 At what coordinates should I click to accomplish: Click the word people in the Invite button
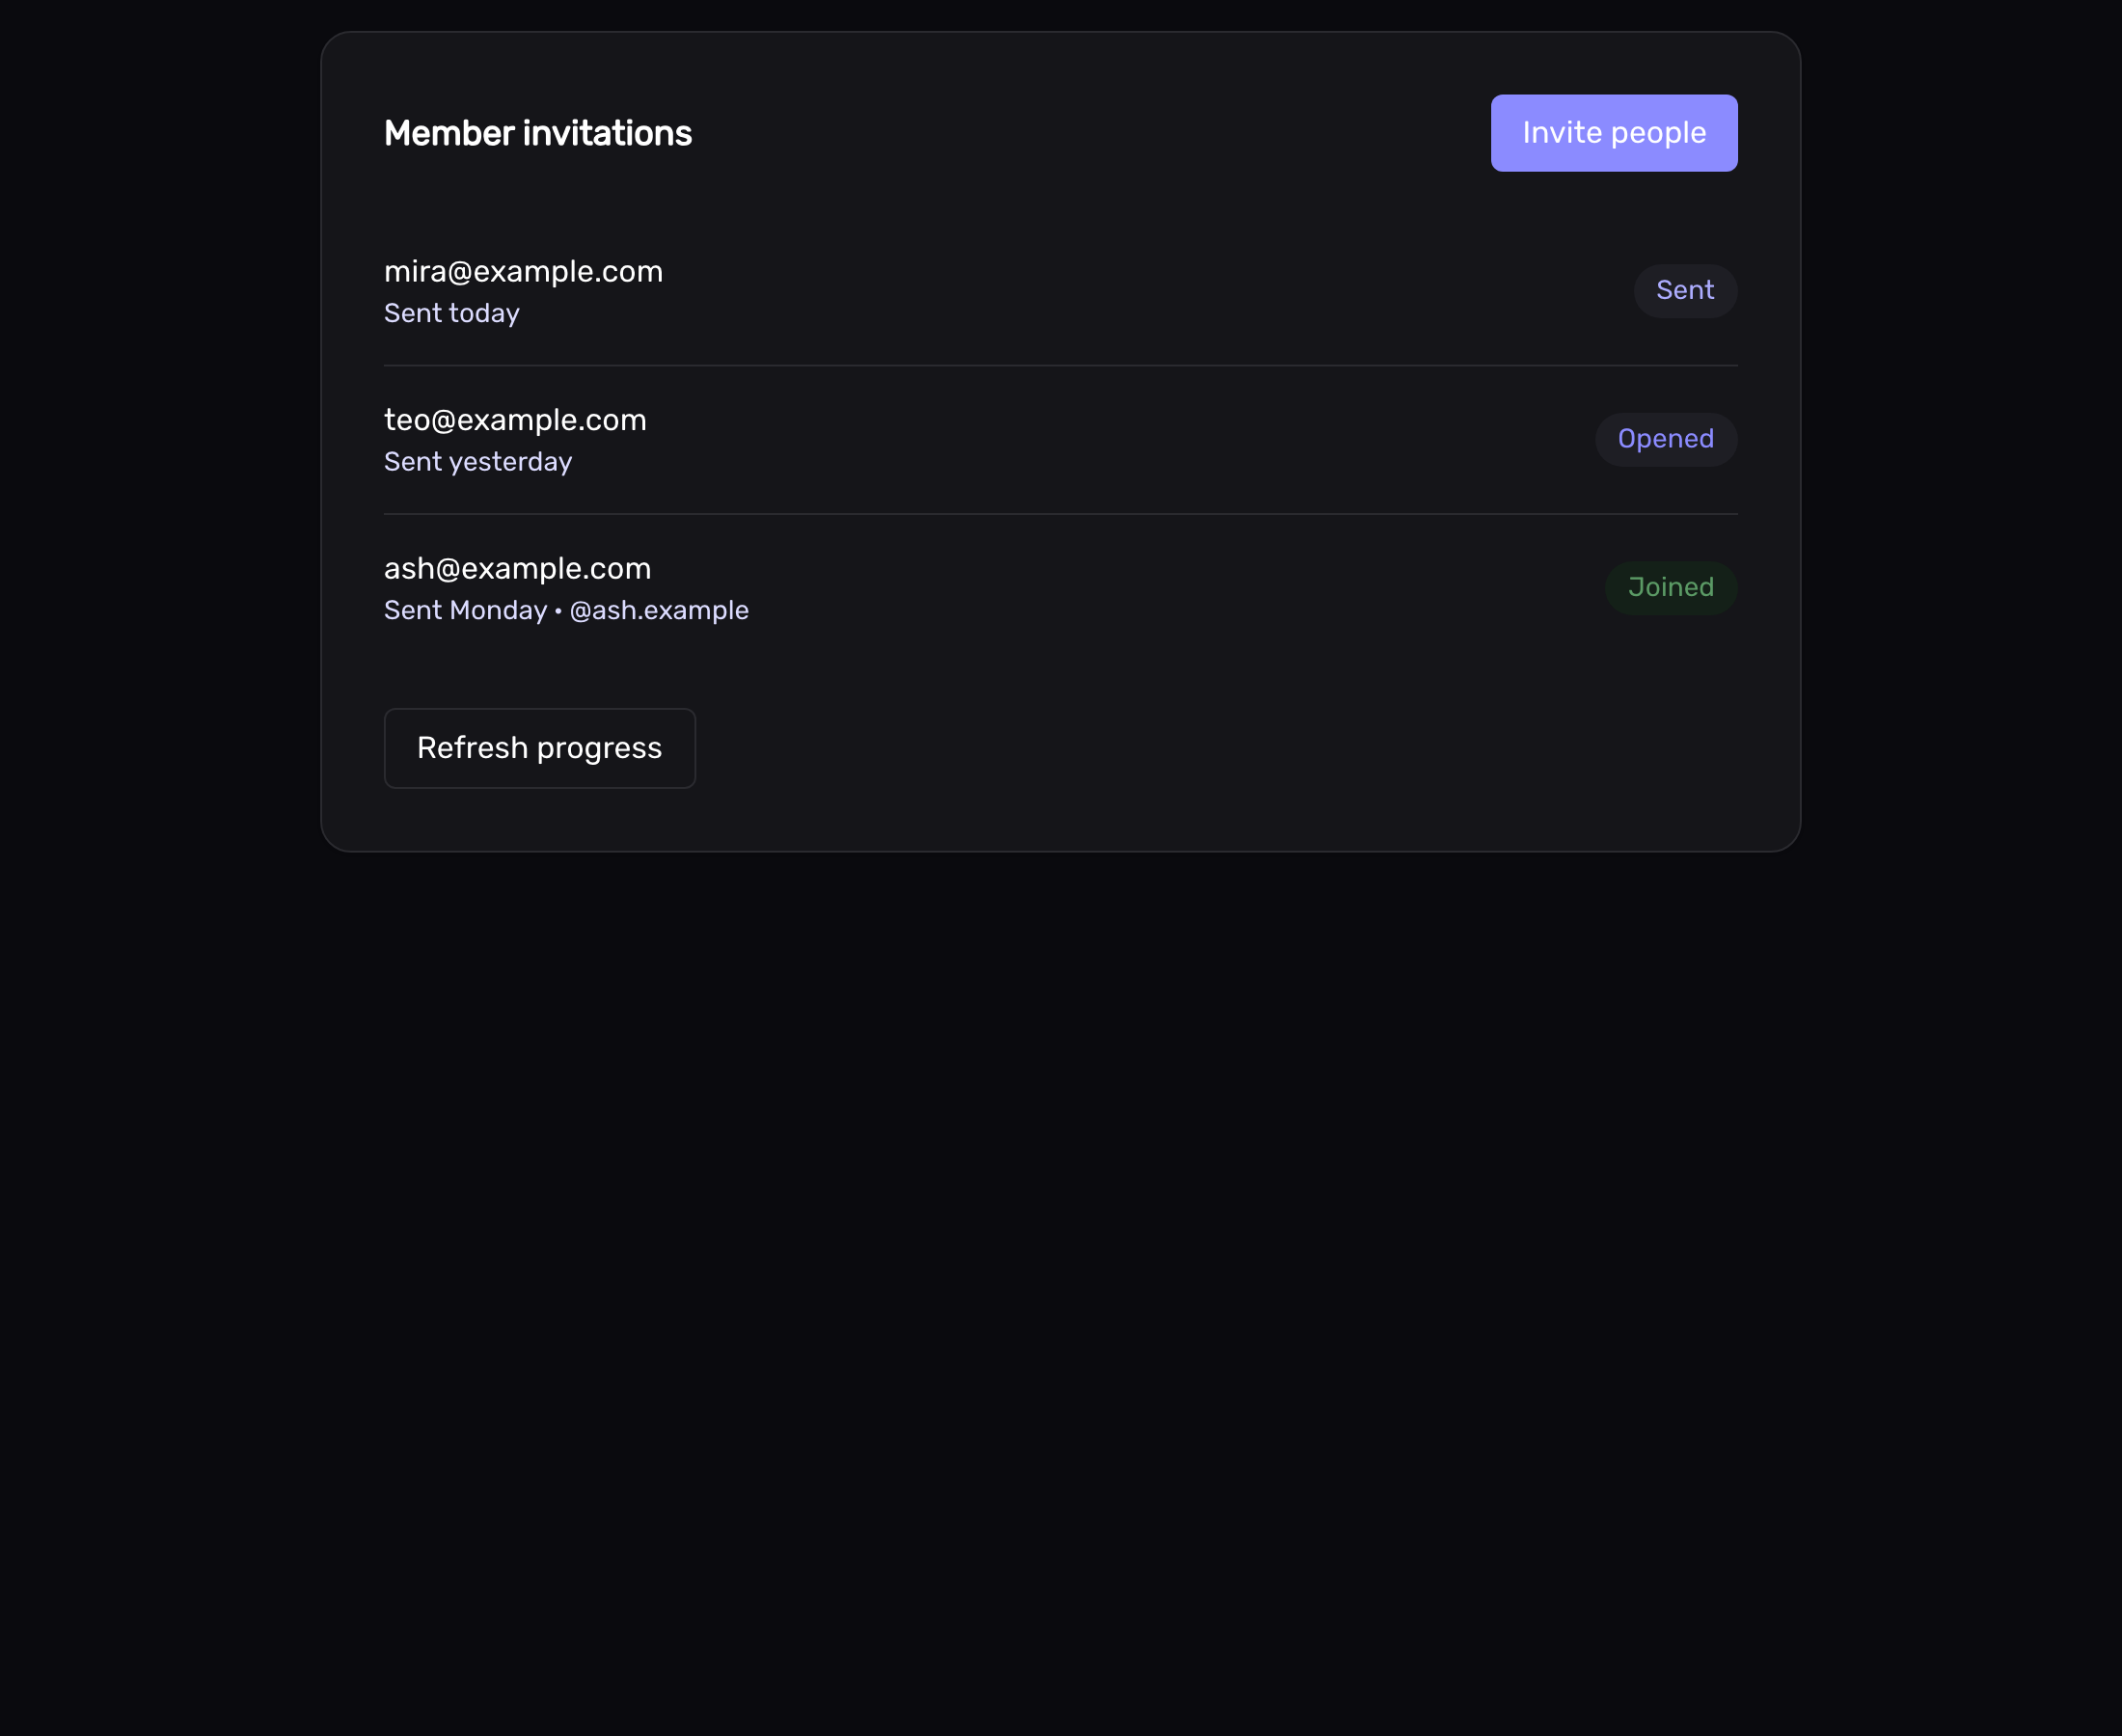pos(1658,134)
